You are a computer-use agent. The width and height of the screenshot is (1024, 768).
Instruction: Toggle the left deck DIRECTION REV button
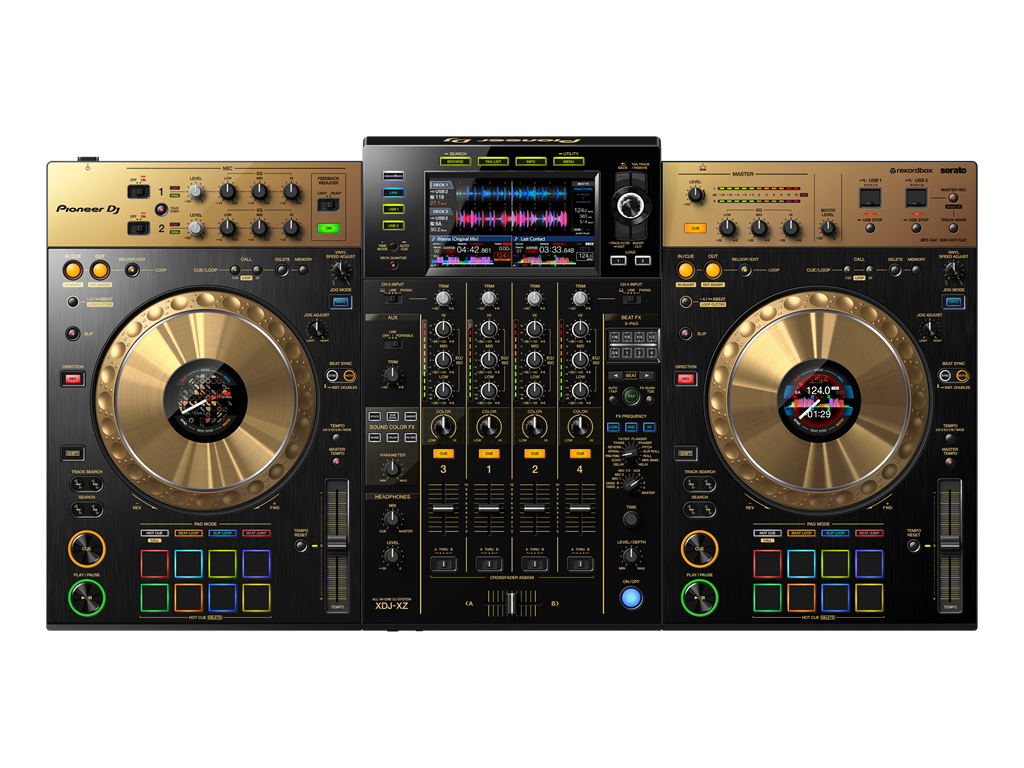(x=72, y=379)
